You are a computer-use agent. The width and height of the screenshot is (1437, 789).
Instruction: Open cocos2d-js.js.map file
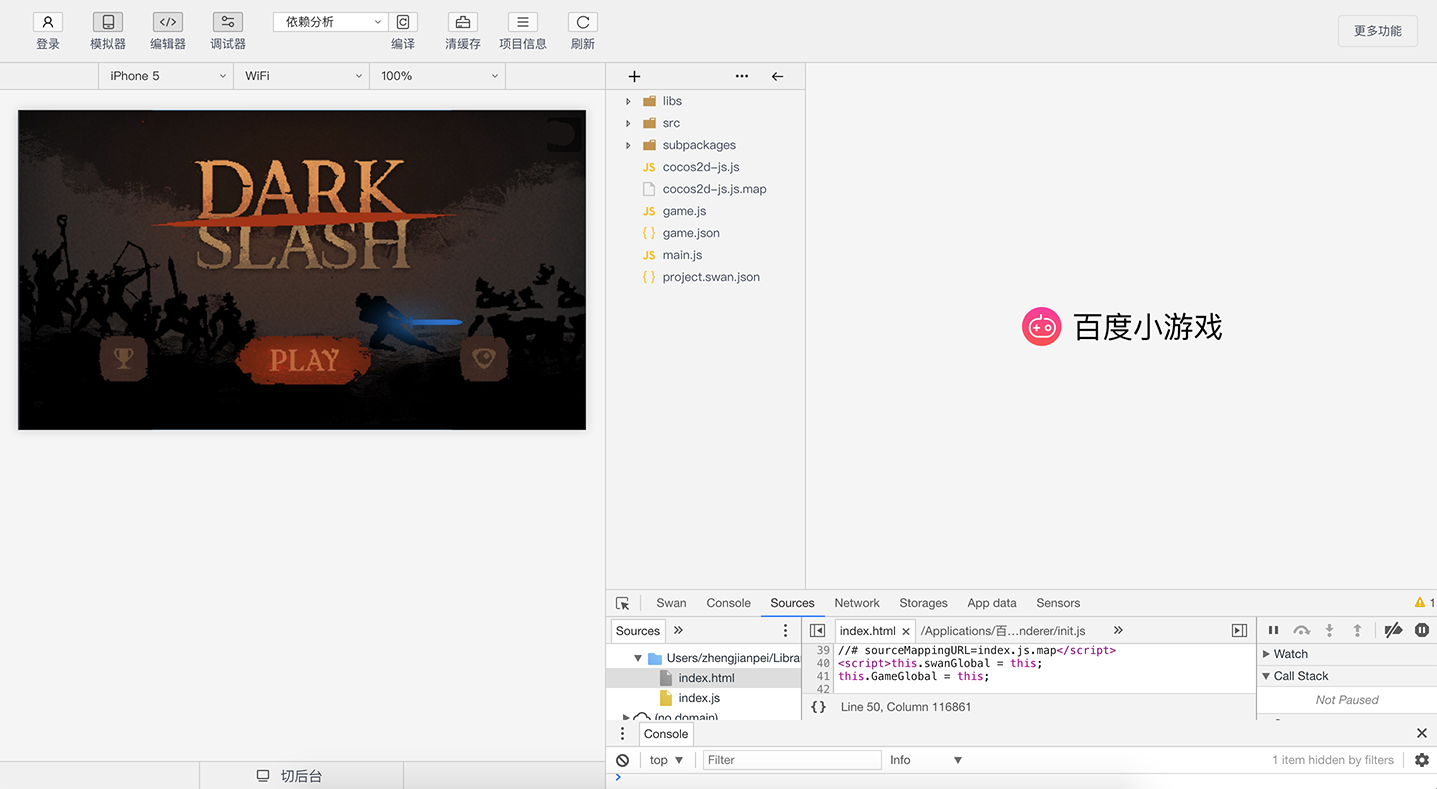click(705, 189)
